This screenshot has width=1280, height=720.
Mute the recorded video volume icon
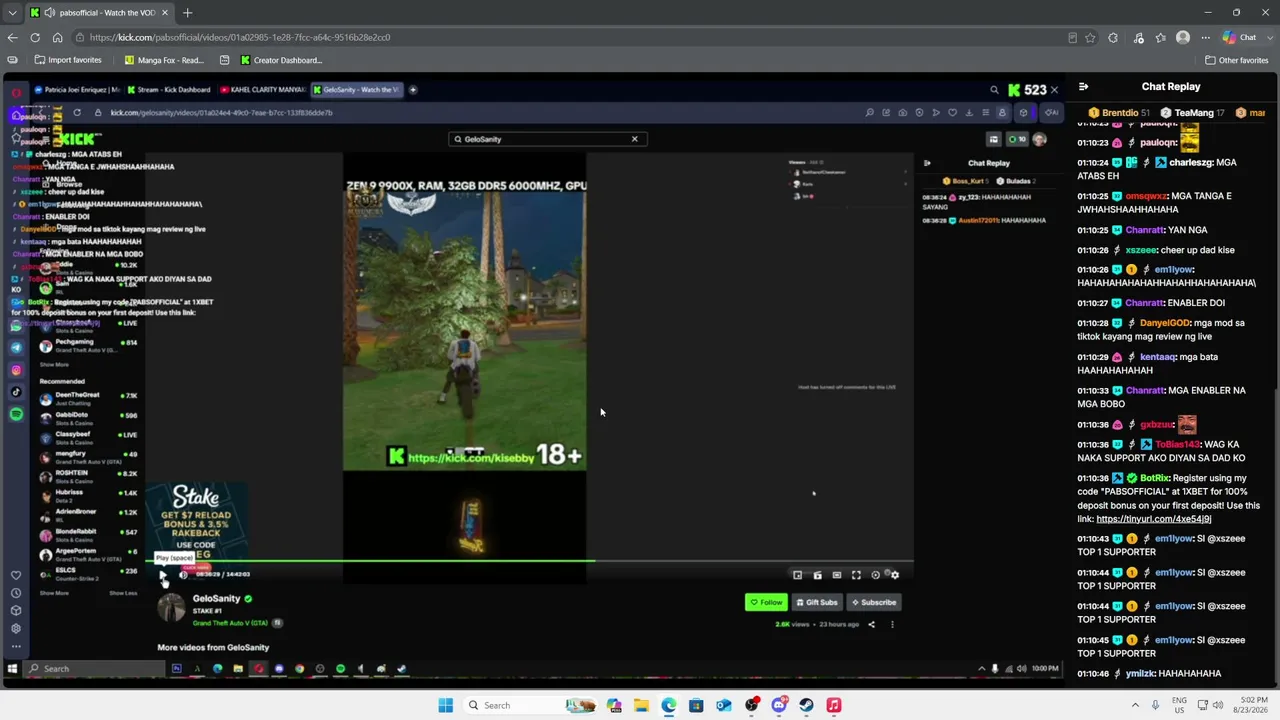183,574
